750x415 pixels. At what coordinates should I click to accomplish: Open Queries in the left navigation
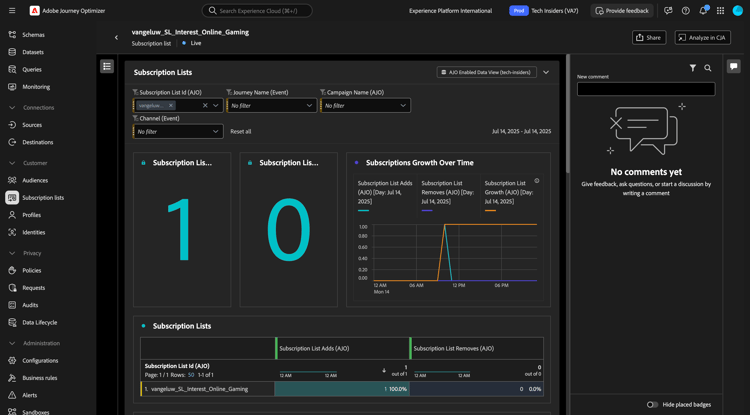[32, 69]
